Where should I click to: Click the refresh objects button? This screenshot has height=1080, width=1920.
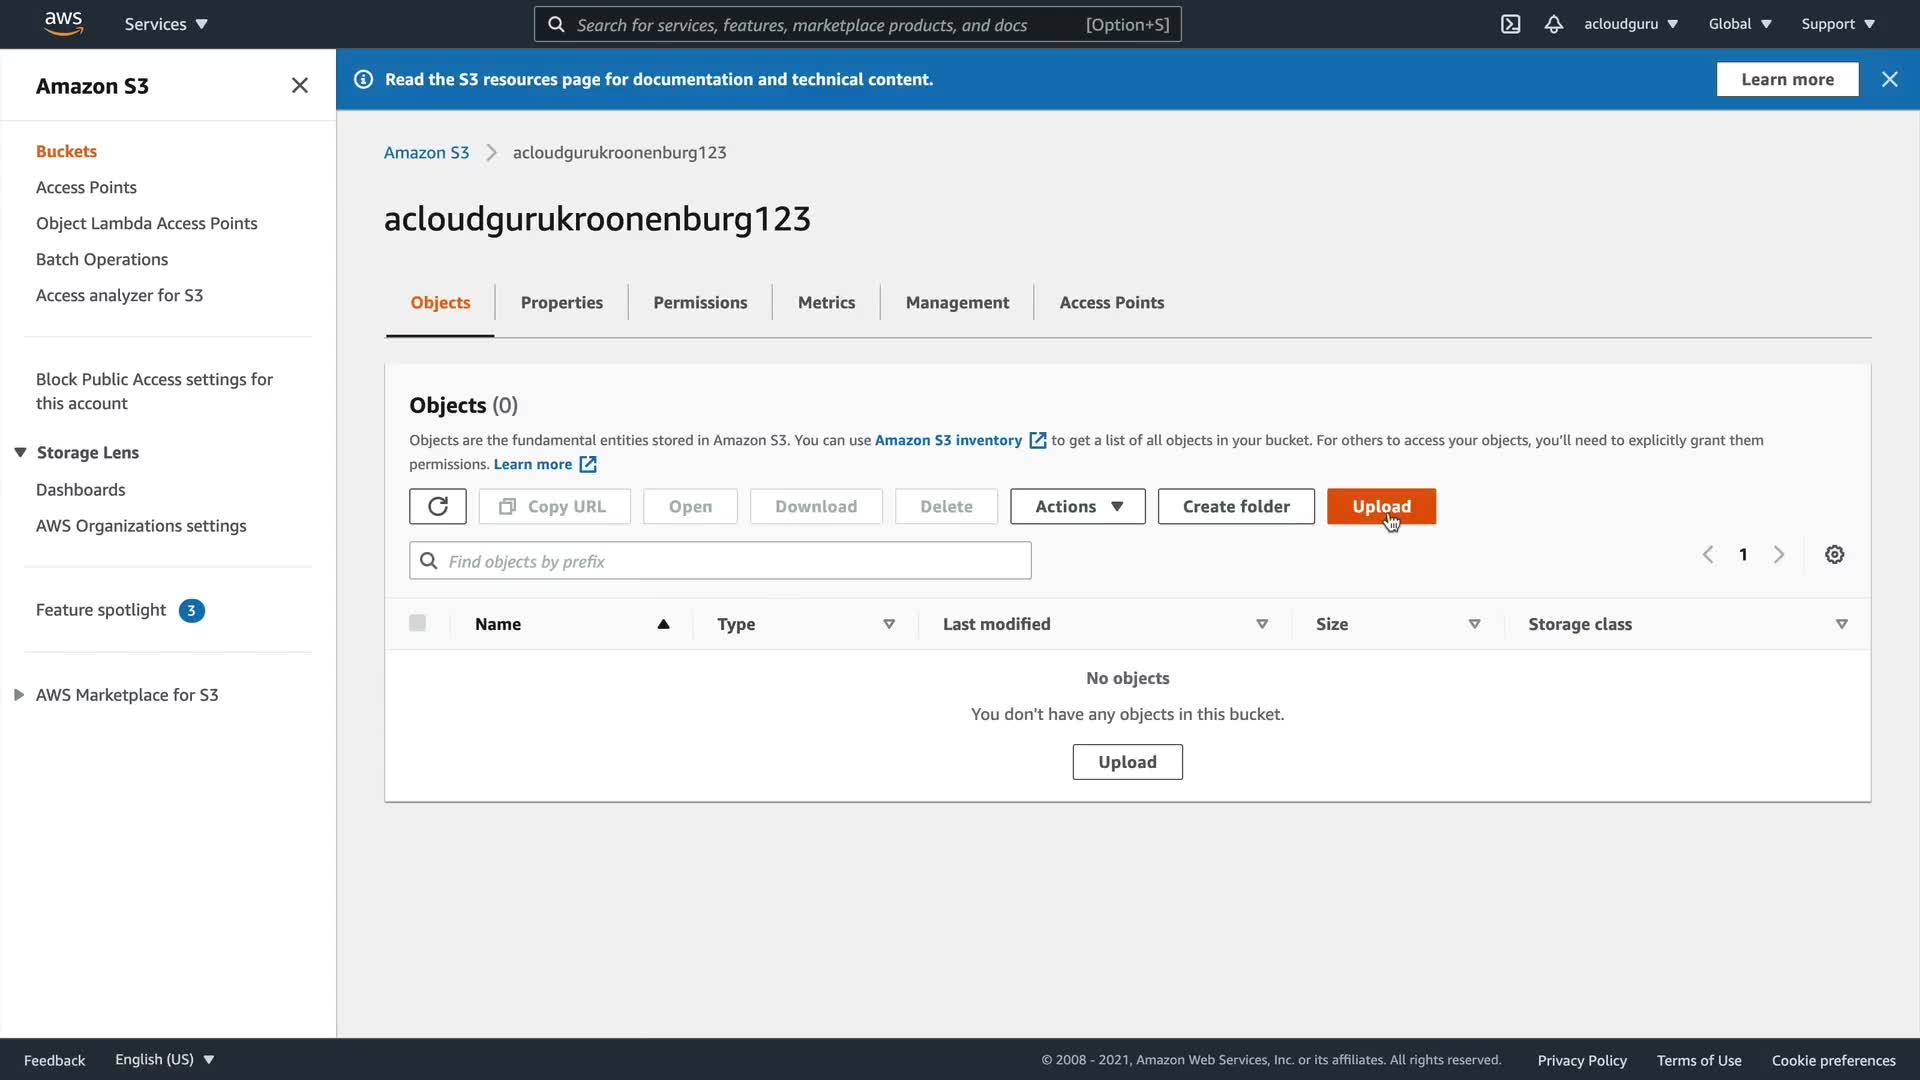pyautogui.click(x=437, y=506)
